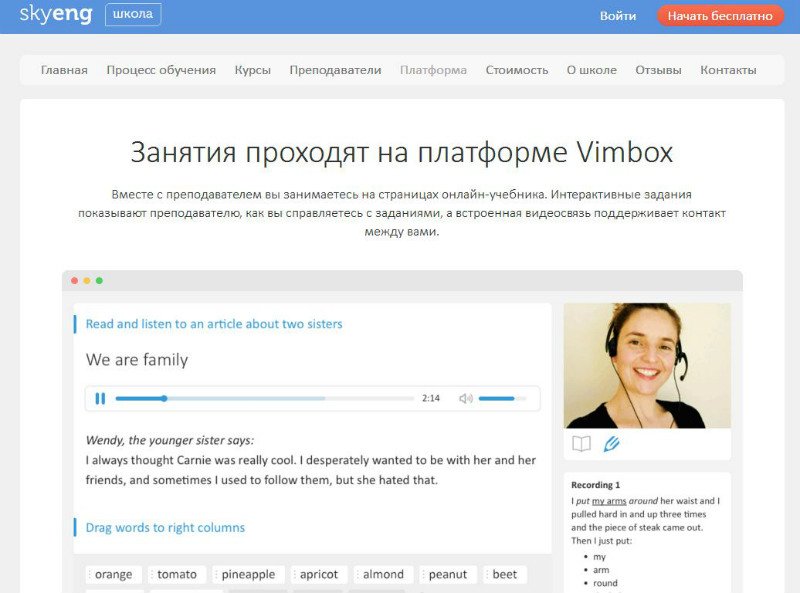
Task: Select the pencil notes icon under video
Action: pos(611,444)
